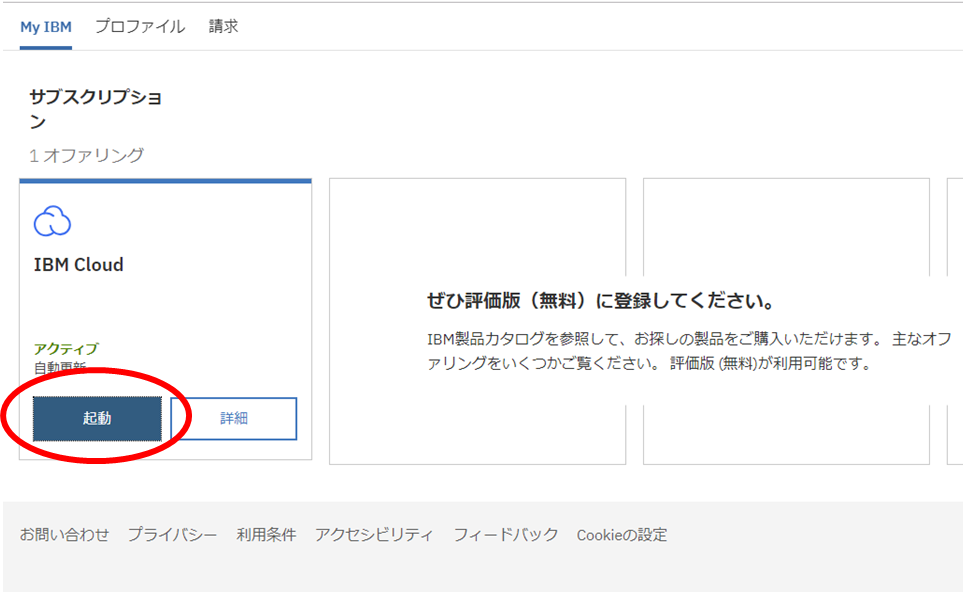Launch IBM Cloud with 起動 button
This screenshot has height=592, width=963.
(x=97, y=419)
